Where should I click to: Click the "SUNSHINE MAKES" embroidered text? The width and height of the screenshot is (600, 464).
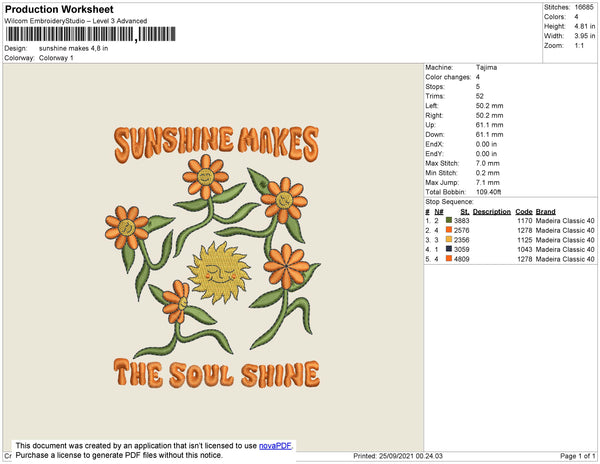216,141
